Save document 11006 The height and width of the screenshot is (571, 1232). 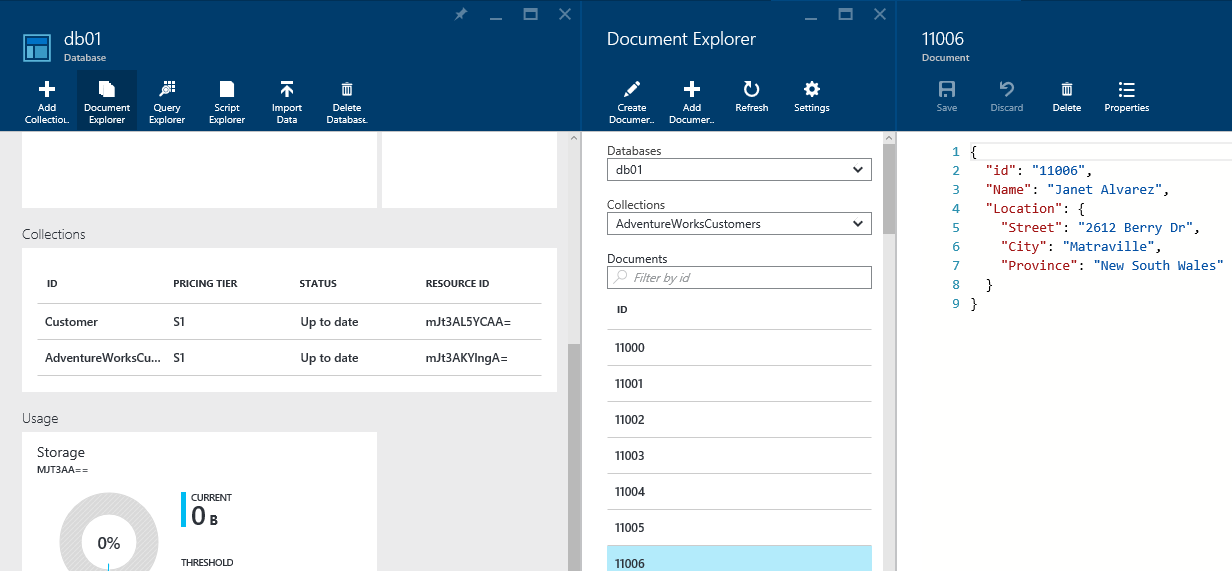947,97
